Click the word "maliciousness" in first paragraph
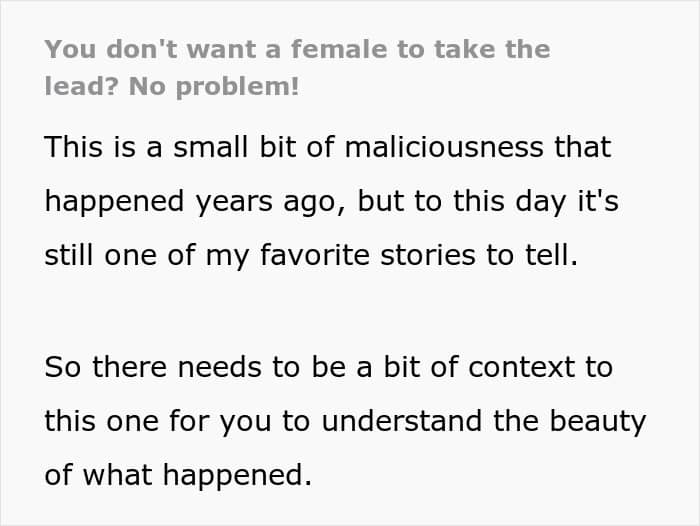 pyautogui.click(x=444, y=147)
